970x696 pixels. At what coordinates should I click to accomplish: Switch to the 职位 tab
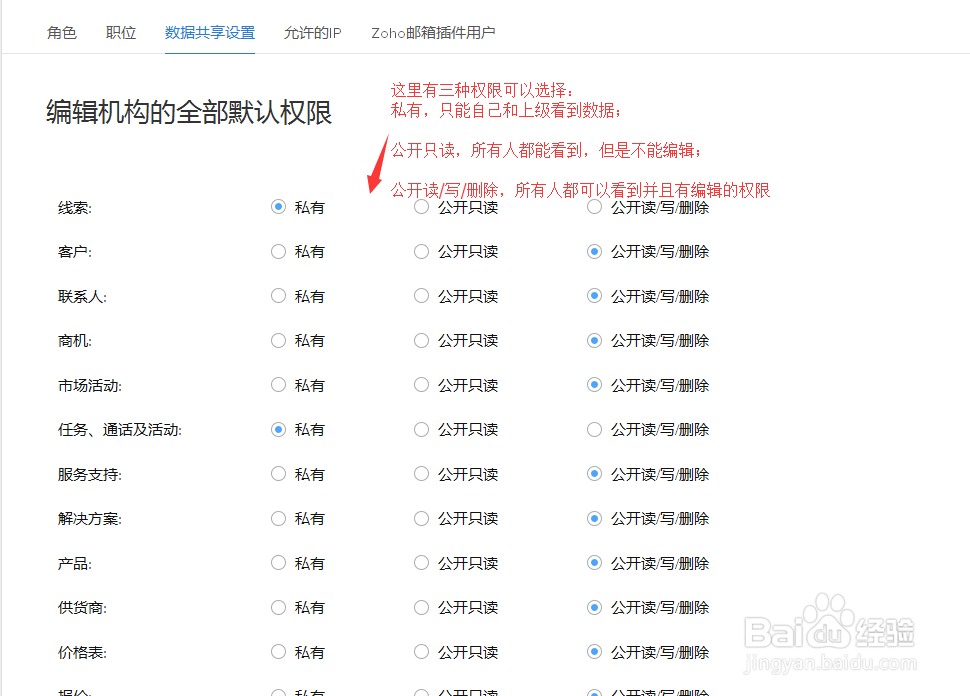(x=121, y=33)
